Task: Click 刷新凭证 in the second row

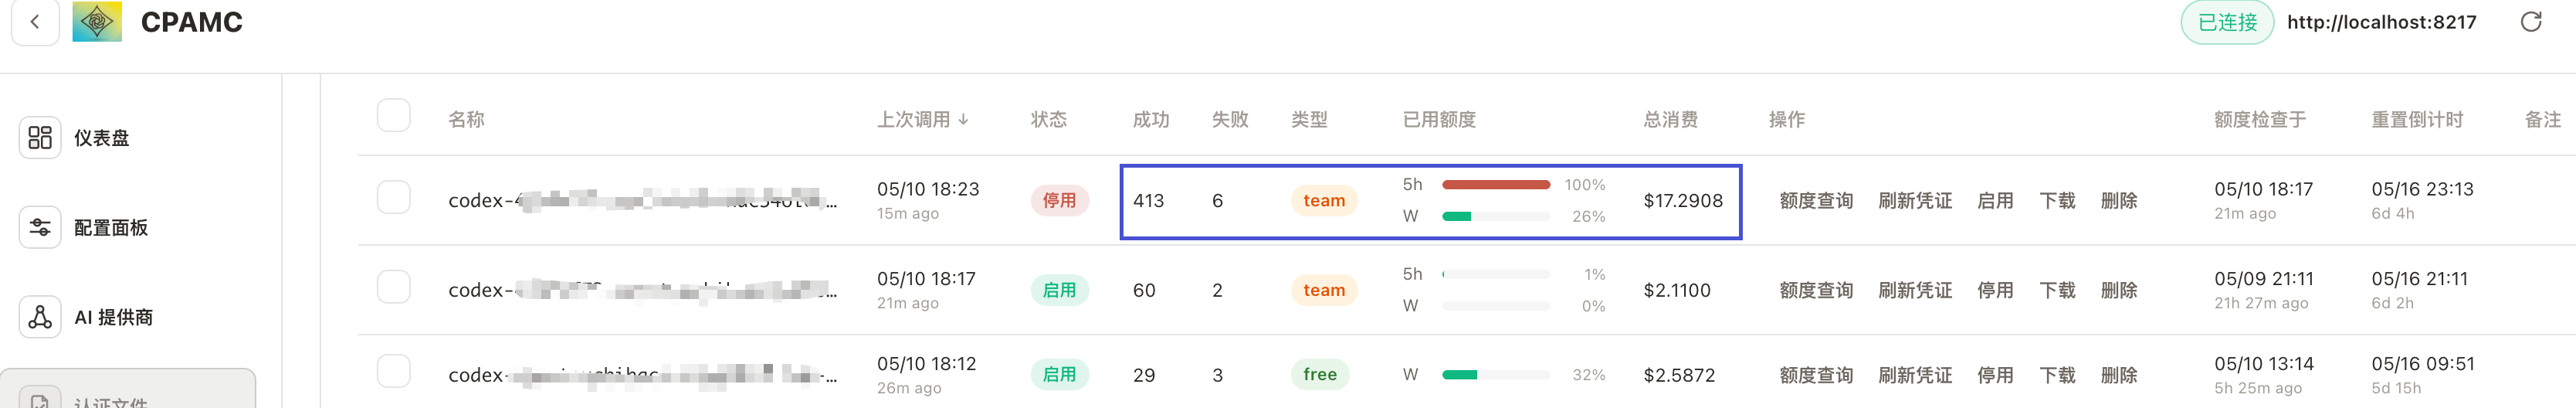Action: pos(1915,290)
